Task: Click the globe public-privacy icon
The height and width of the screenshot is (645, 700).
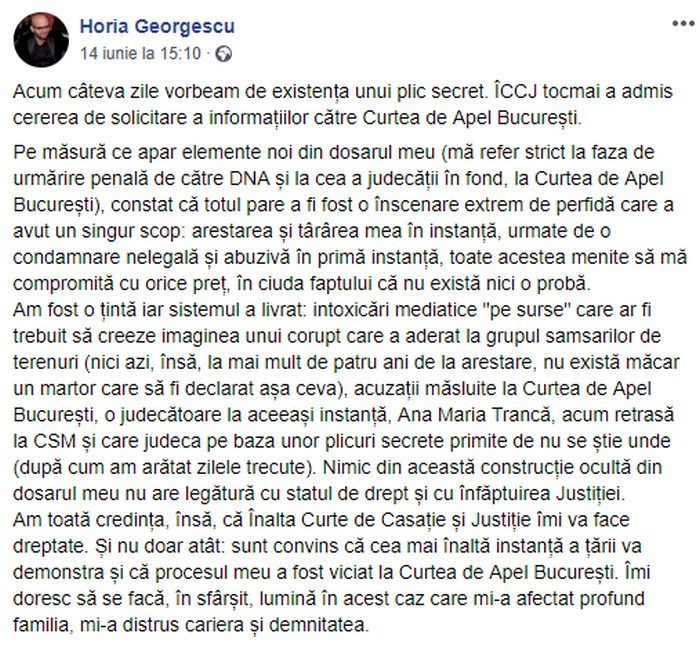Action: [223, 54]
